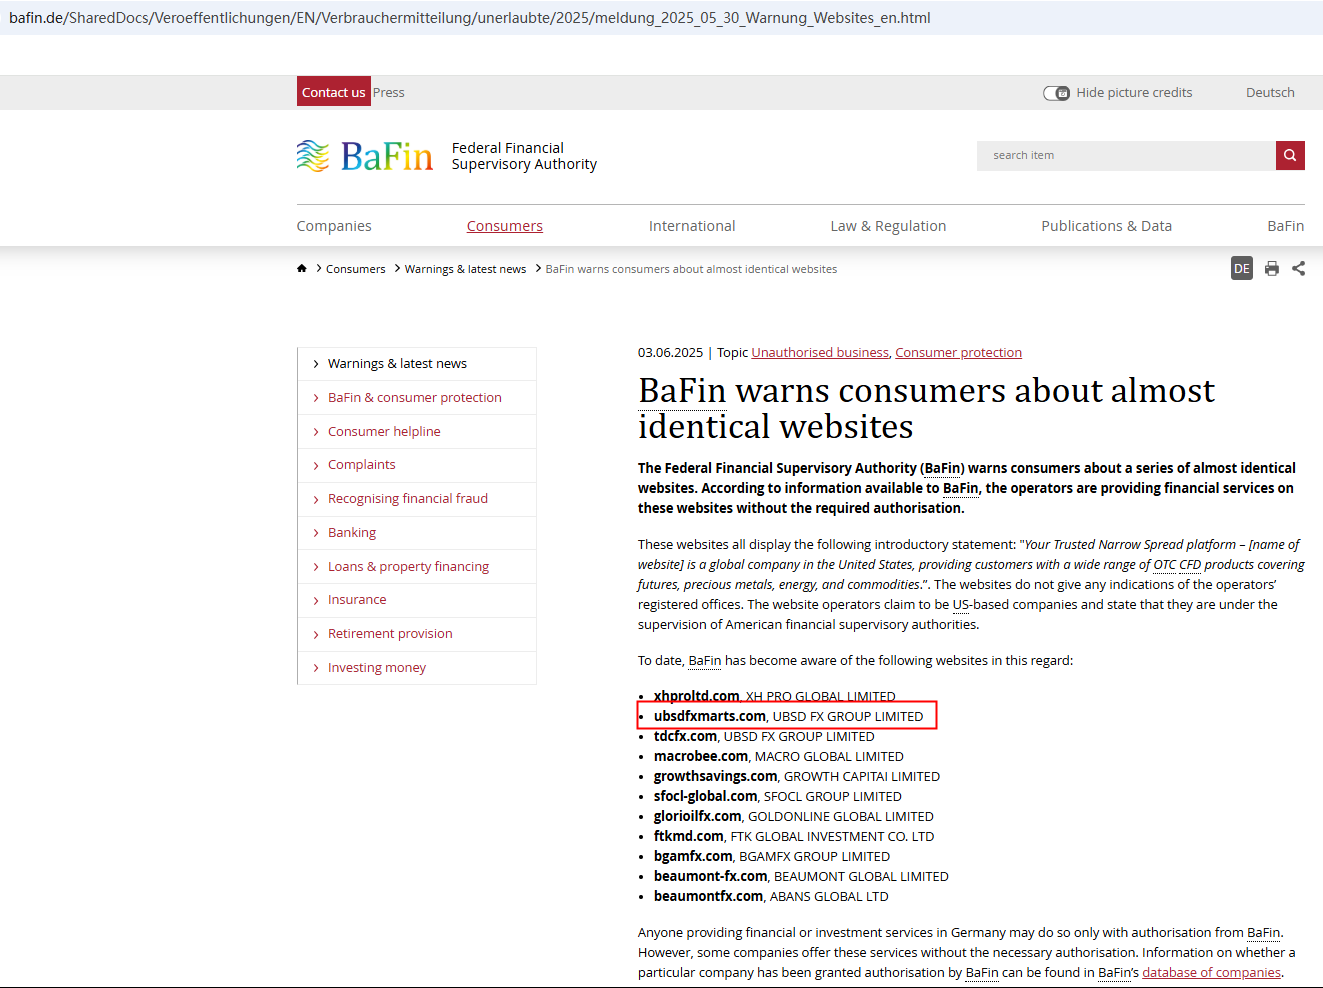This screenshot has height=988, width=1323.
Task: Click Warnings & latest news breadcrumb
Action: [x=465, y=269]
